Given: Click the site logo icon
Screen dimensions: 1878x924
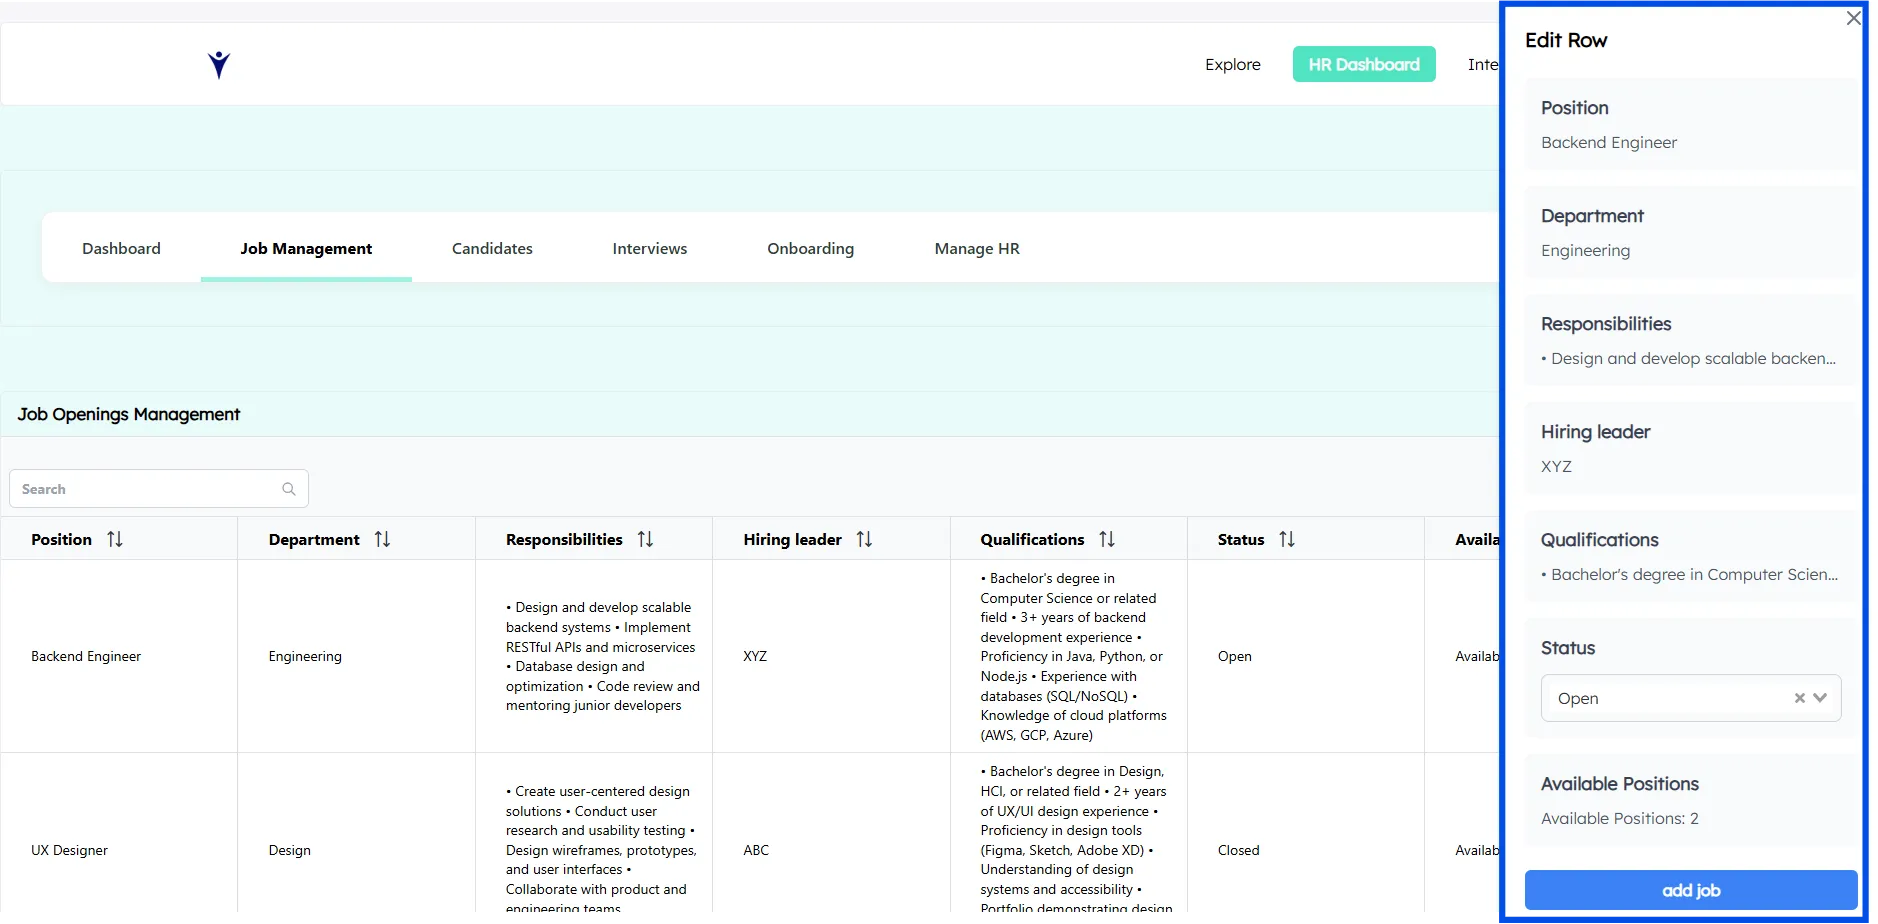Looking at the screenshot, I should (x=219, y=65).
